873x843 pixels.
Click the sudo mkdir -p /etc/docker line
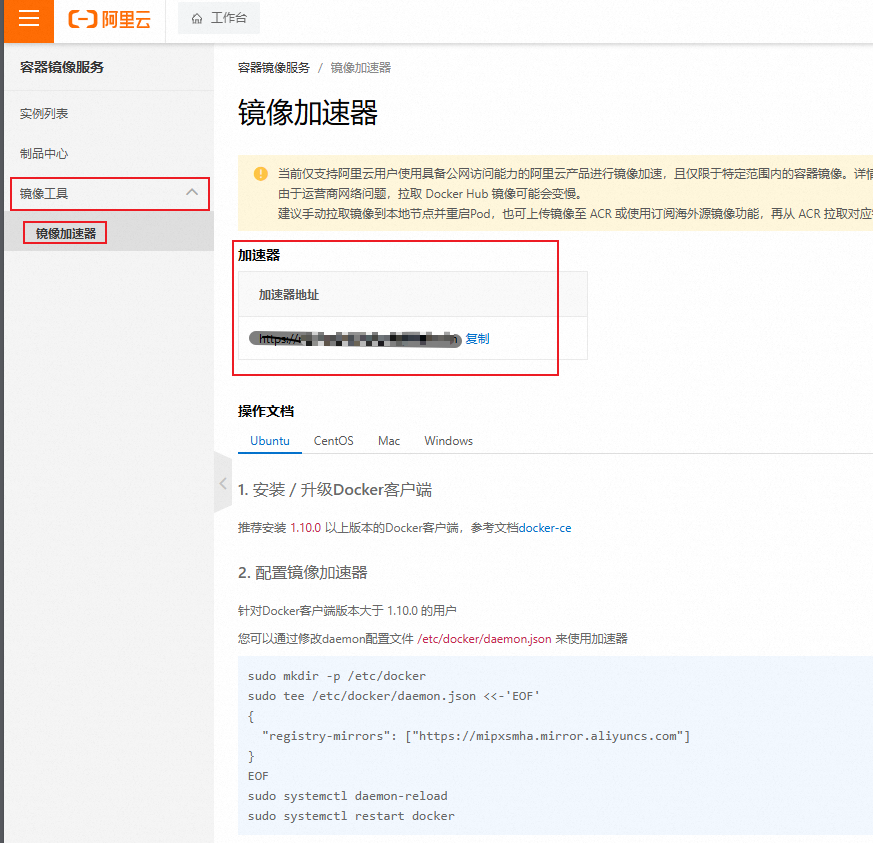[337, 676]
